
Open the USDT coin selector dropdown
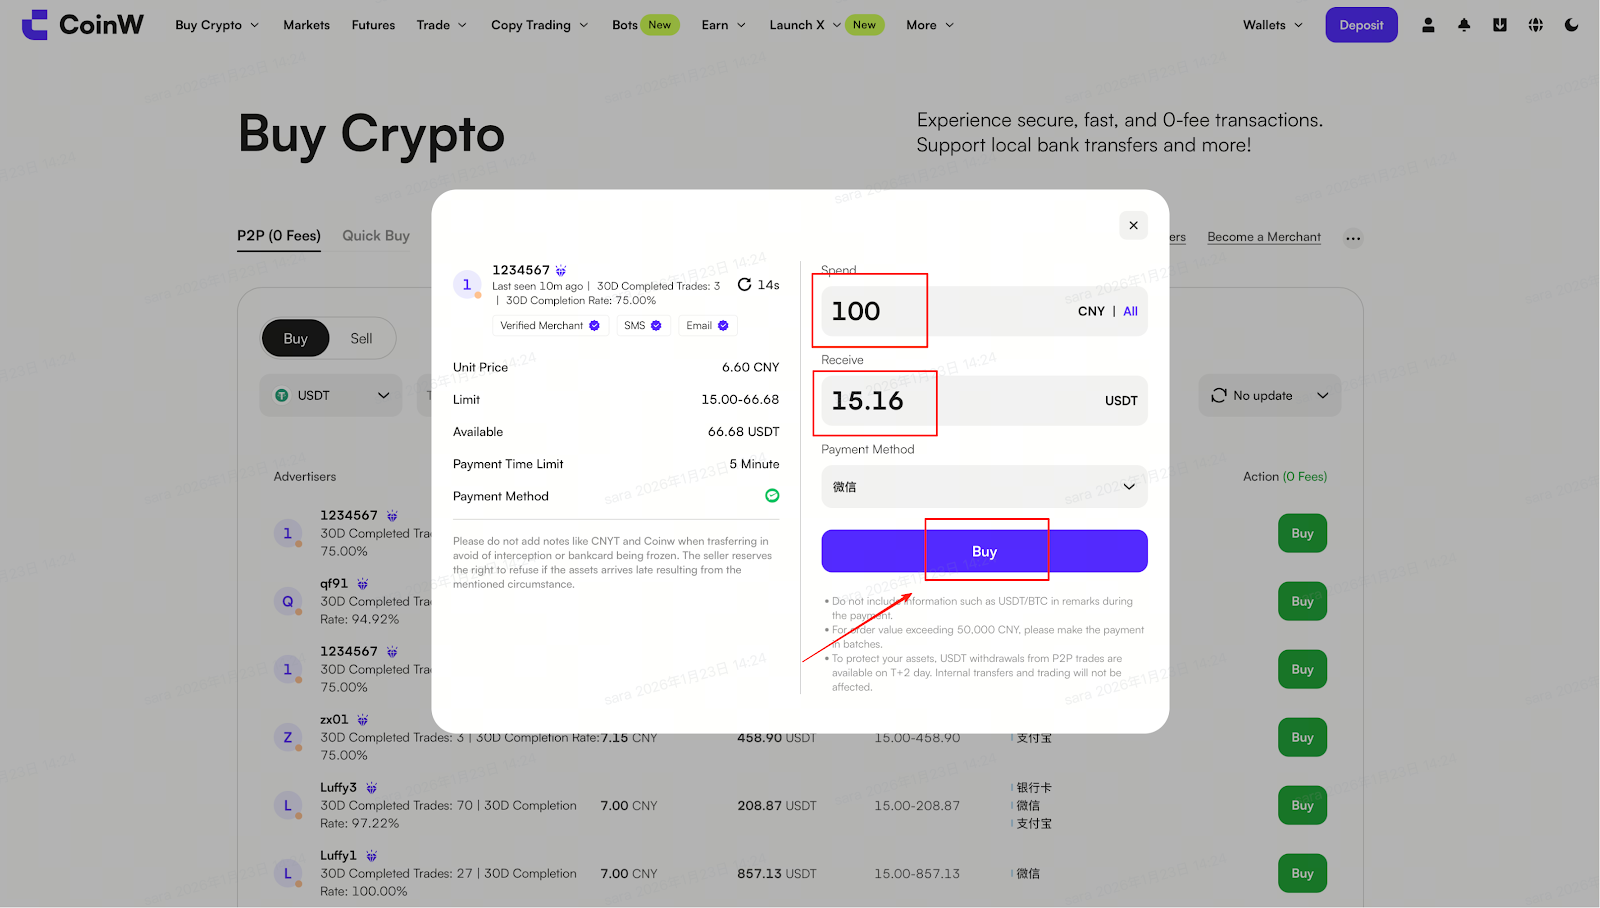(x=331, y=396)
